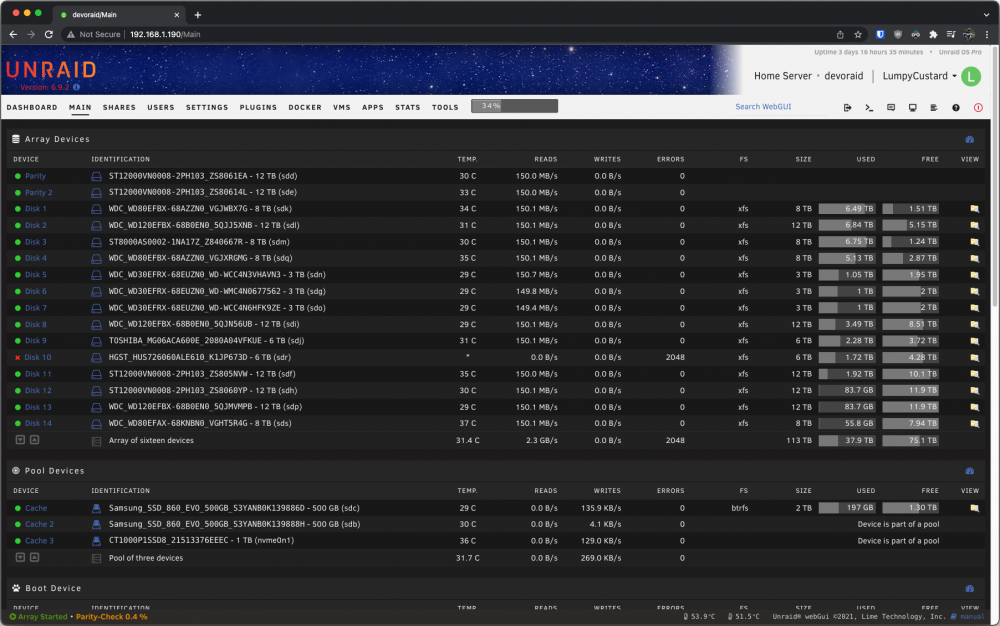Go to Shares tab
The image size is (1000, 626).
[119, 108]
